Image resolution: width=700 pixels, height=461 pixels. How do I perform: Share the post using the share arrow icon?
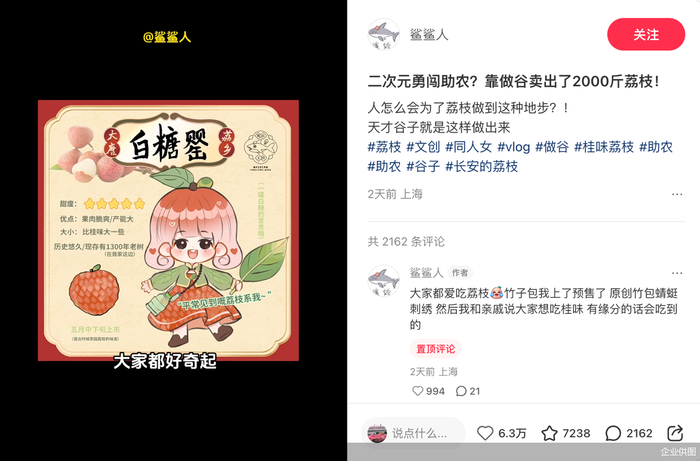pyautogui.click(x=675, y=433)
